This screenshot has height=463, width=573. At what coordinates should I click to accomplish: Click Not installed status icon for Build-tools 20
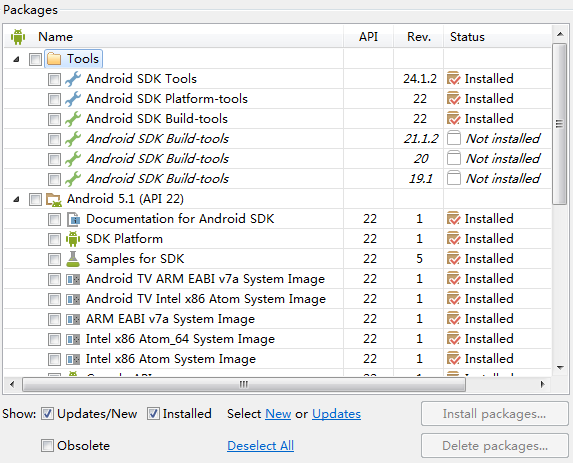(x=454, y=159)
